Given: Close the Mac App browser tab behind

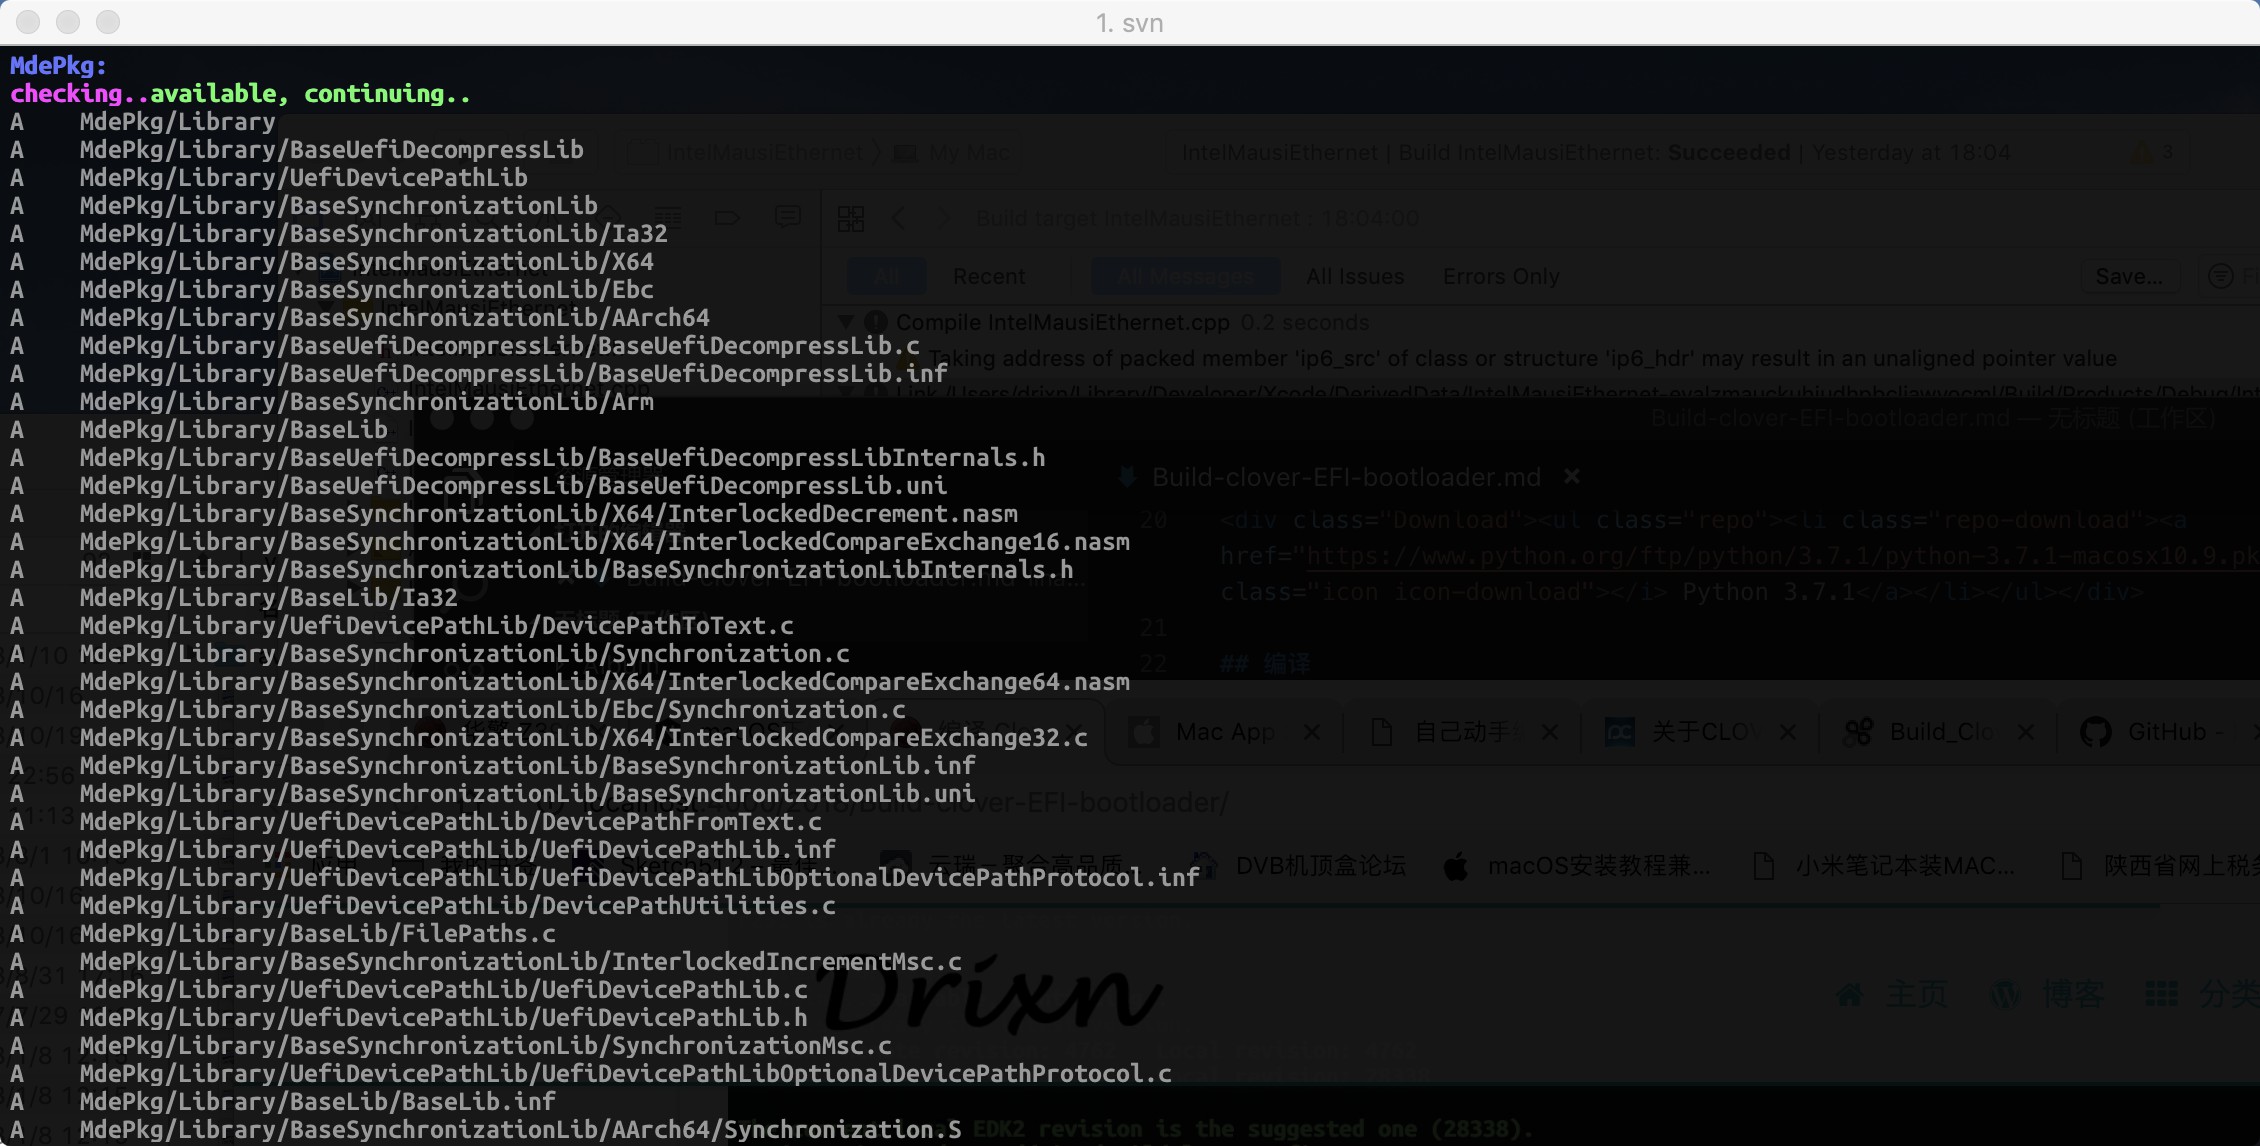Looking at the screenshot, I should (1312, 732).
